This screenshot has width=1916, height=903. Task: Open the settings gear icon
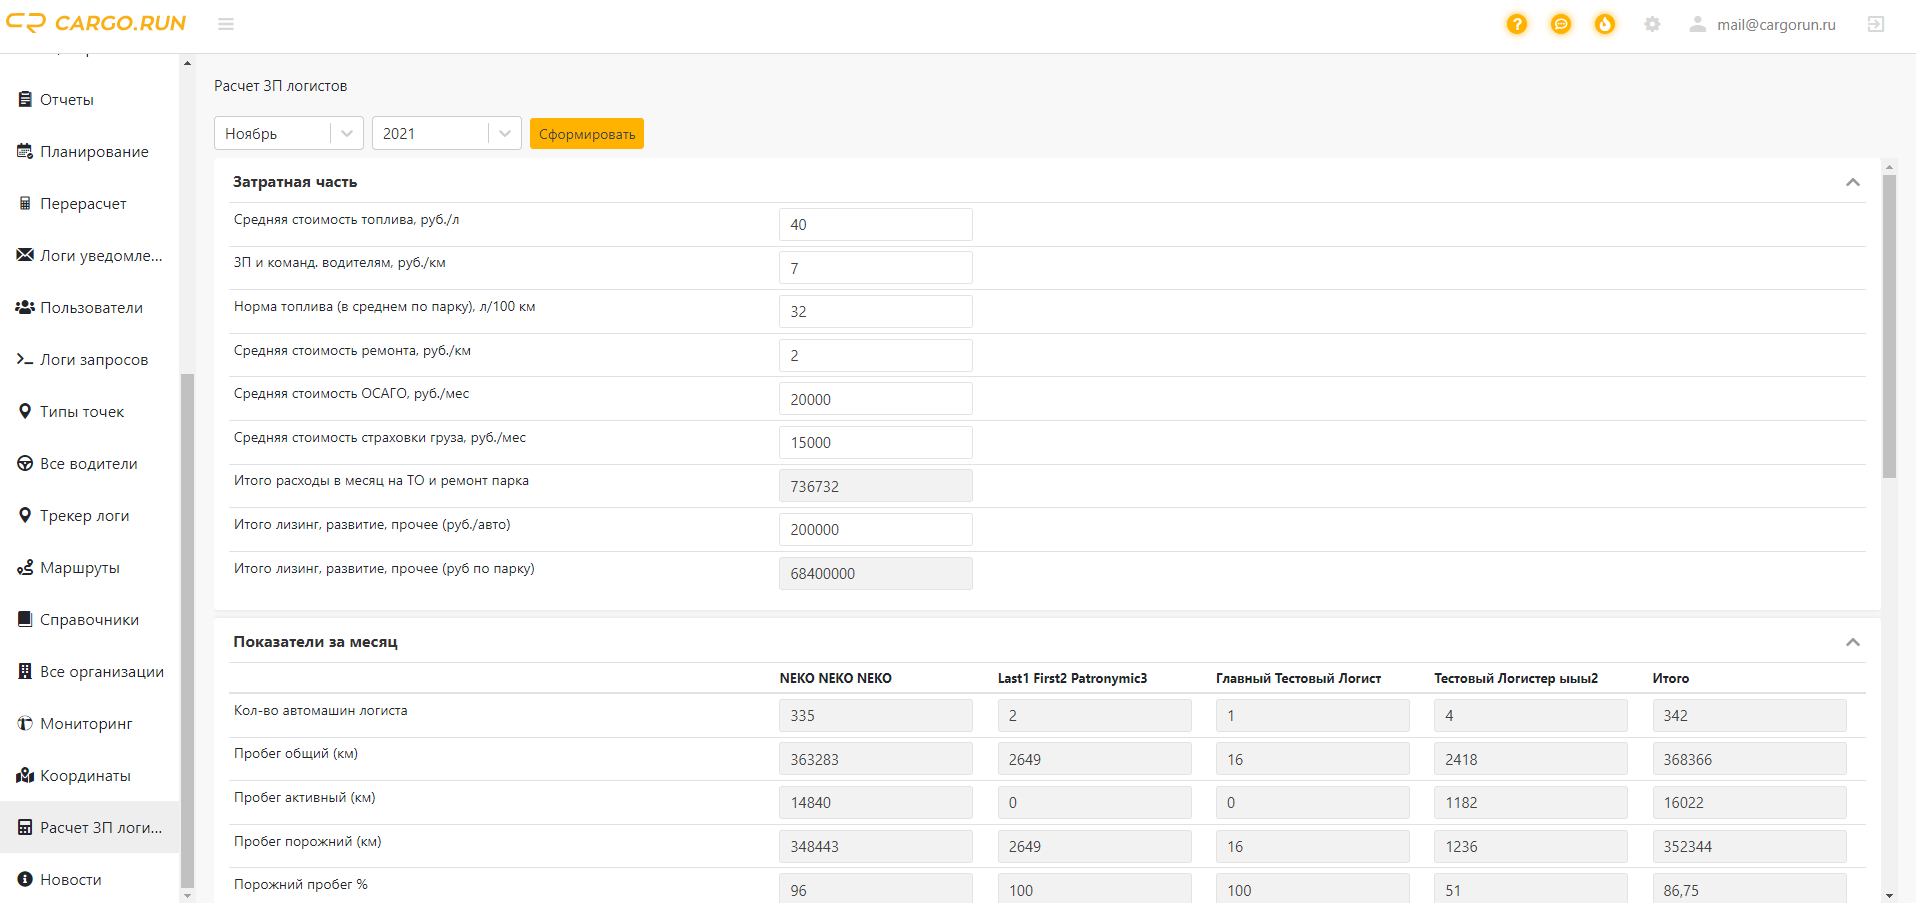tap(1652, 24)
